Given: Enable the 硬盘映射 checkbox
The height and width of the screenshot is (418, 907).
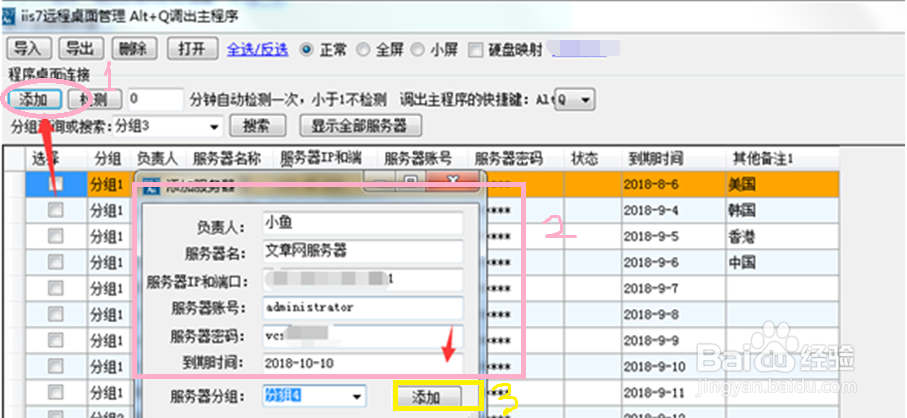Looking at the screenshot, I should [x=475, y=50].
